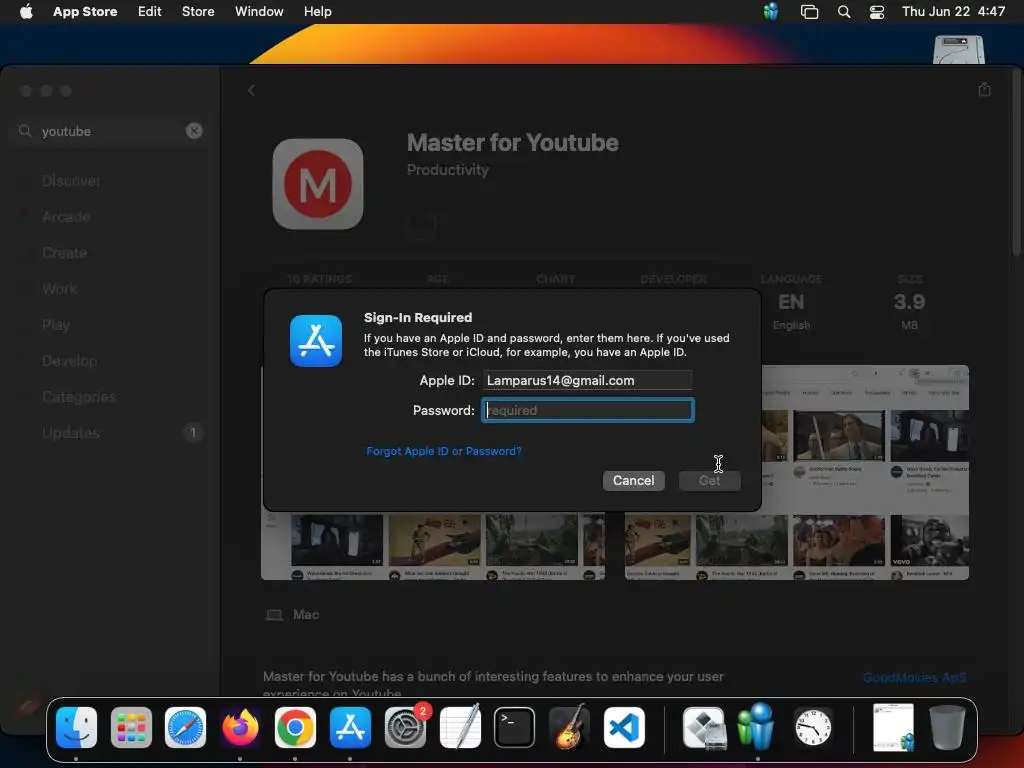
Task: Select Play in the sidebar
Action: coord(56,325)
